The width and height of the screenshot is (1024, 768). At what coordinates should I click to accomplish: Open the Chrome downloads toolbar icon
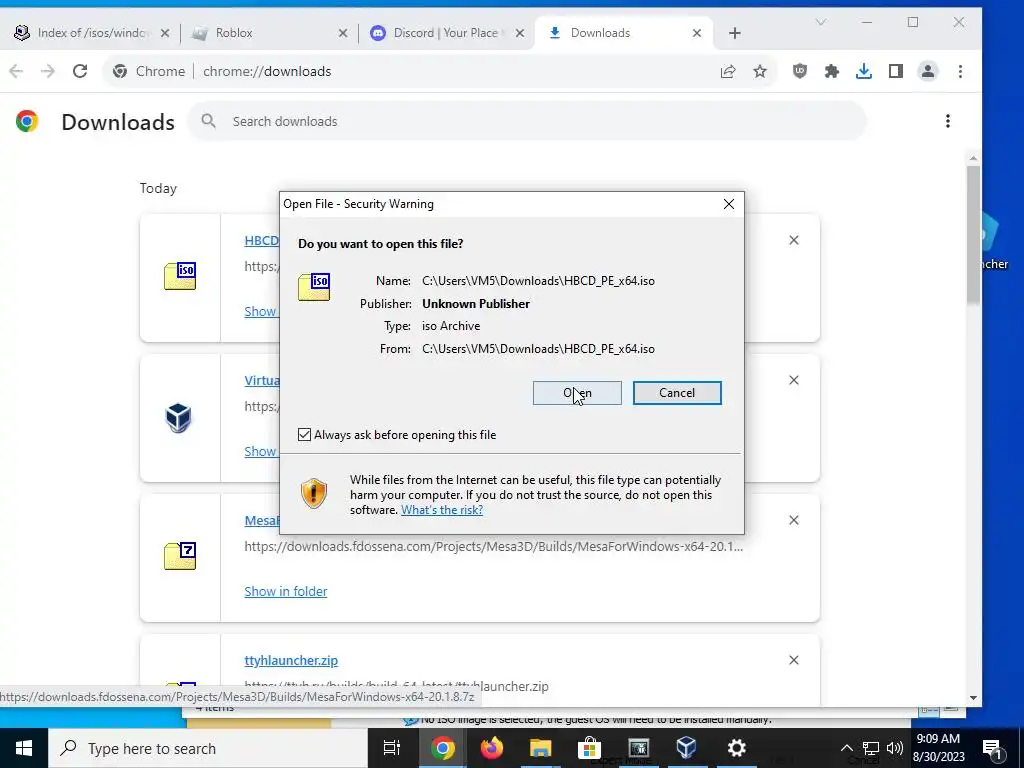[863, 71]
